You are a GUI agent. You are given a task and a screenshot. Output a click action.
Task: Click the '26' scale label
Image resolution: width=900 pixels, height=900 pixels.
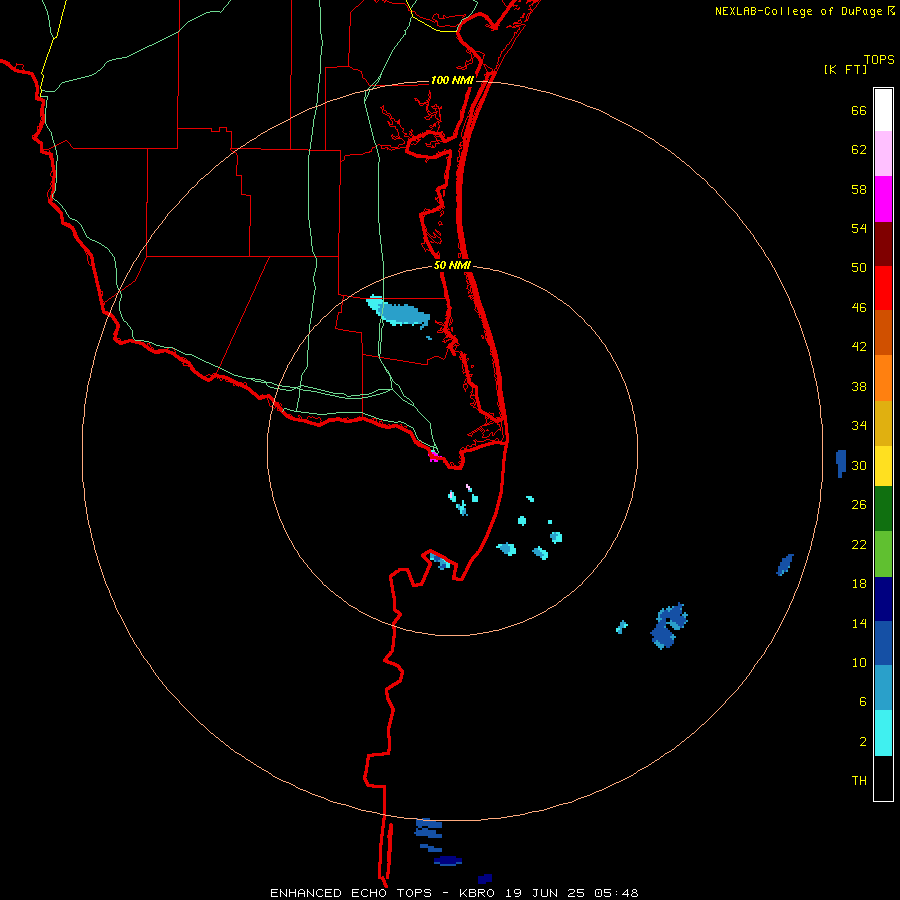(859, 505)
